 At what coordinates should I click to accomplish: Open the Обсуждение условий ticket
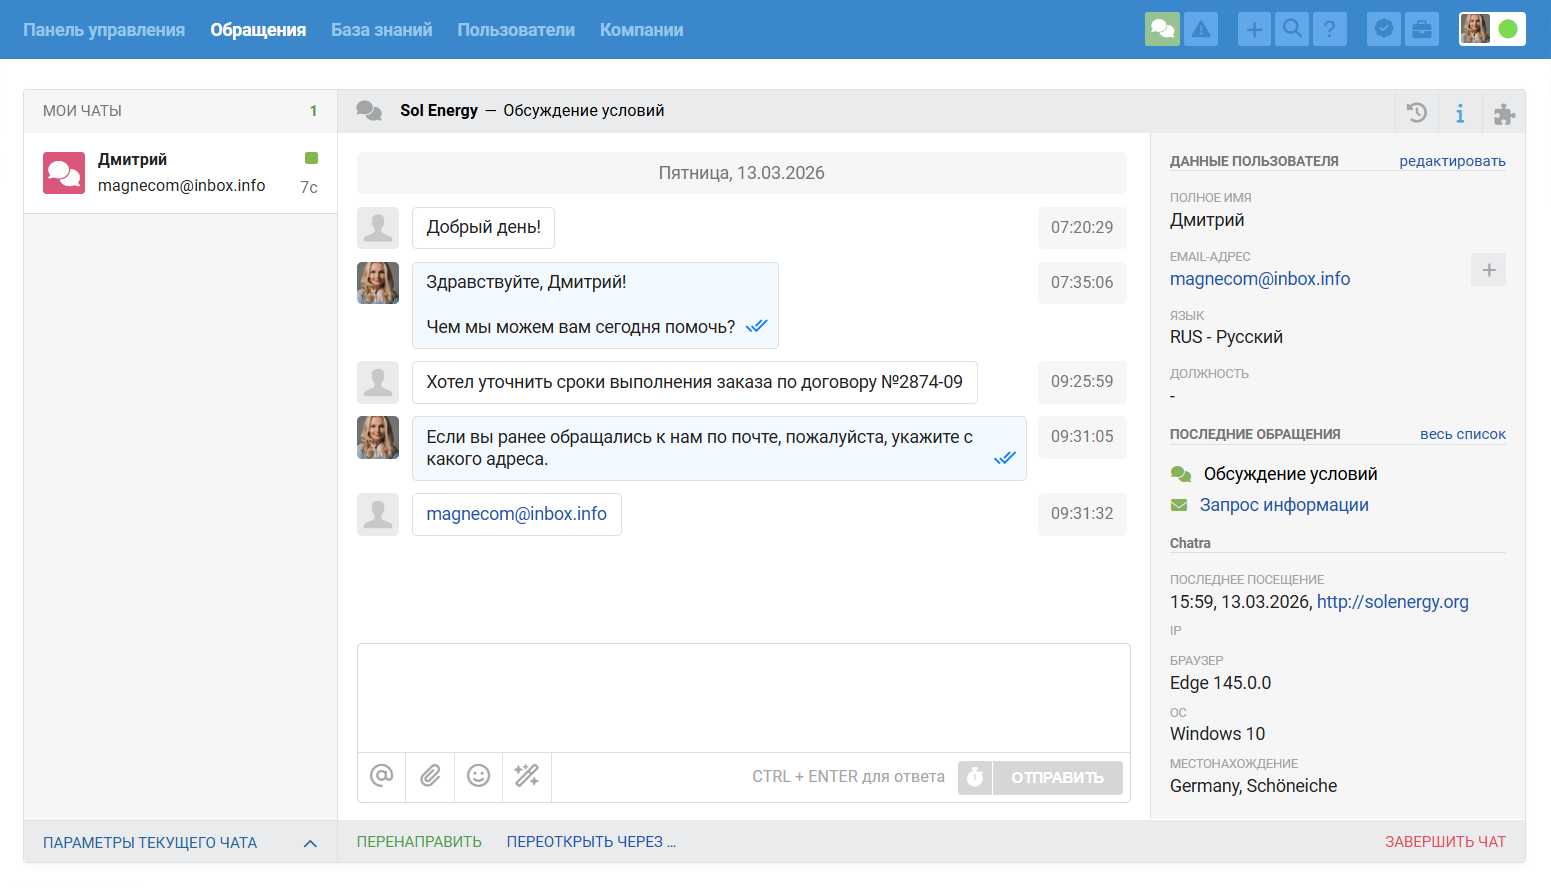coord(1290,474)
